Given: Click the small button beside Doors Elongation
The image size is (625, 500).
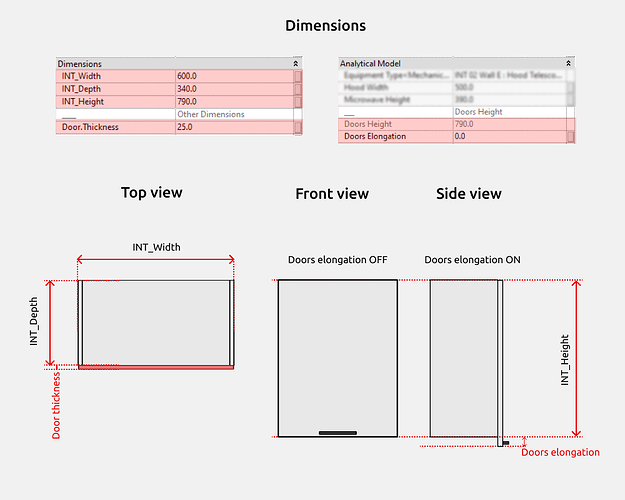Looking at the screenshot, I should (x=572, y=136).
